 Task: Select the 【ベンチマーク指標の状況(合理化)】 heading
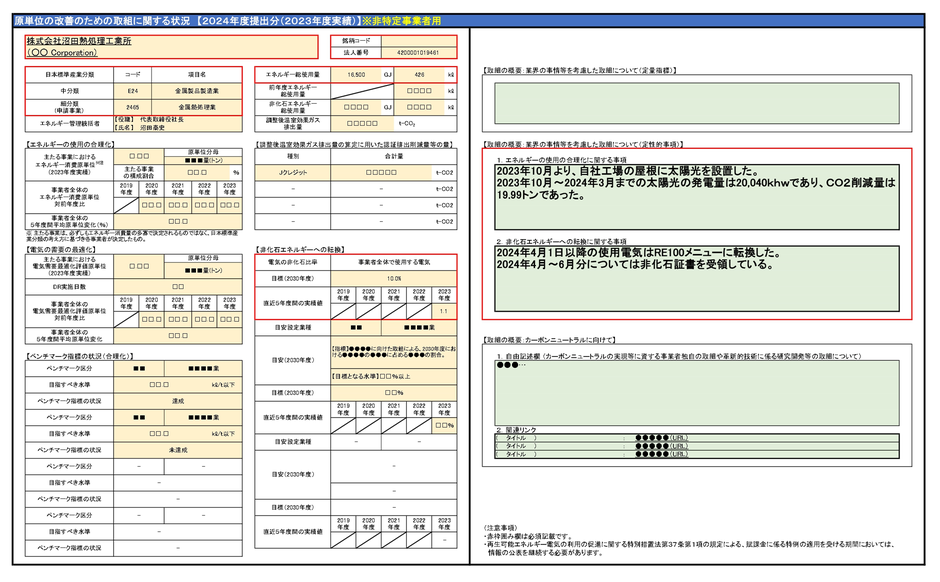click(x=79, y=356)
